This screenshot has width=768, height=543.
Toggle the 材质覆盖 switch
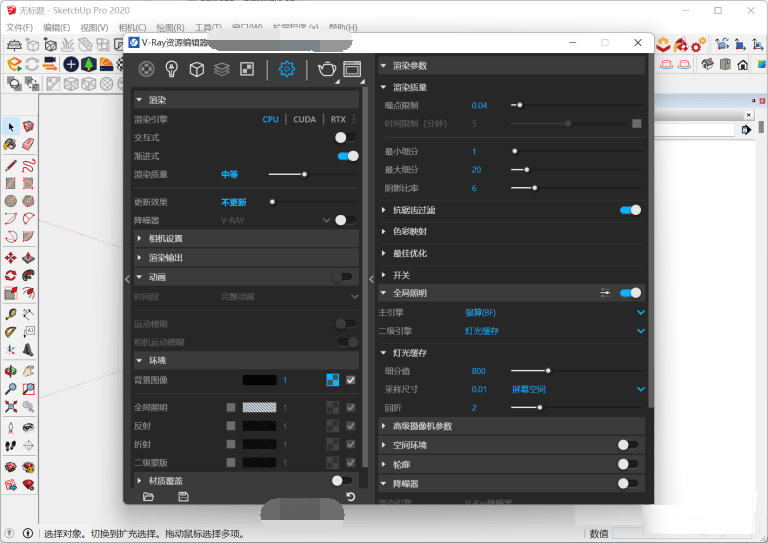pyautogui.click(x=342, y=481)
